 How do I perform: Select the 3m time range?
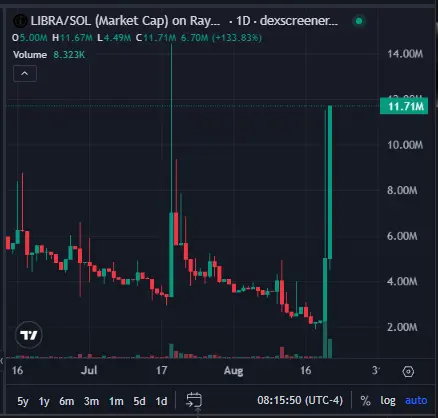pos(91,401)
